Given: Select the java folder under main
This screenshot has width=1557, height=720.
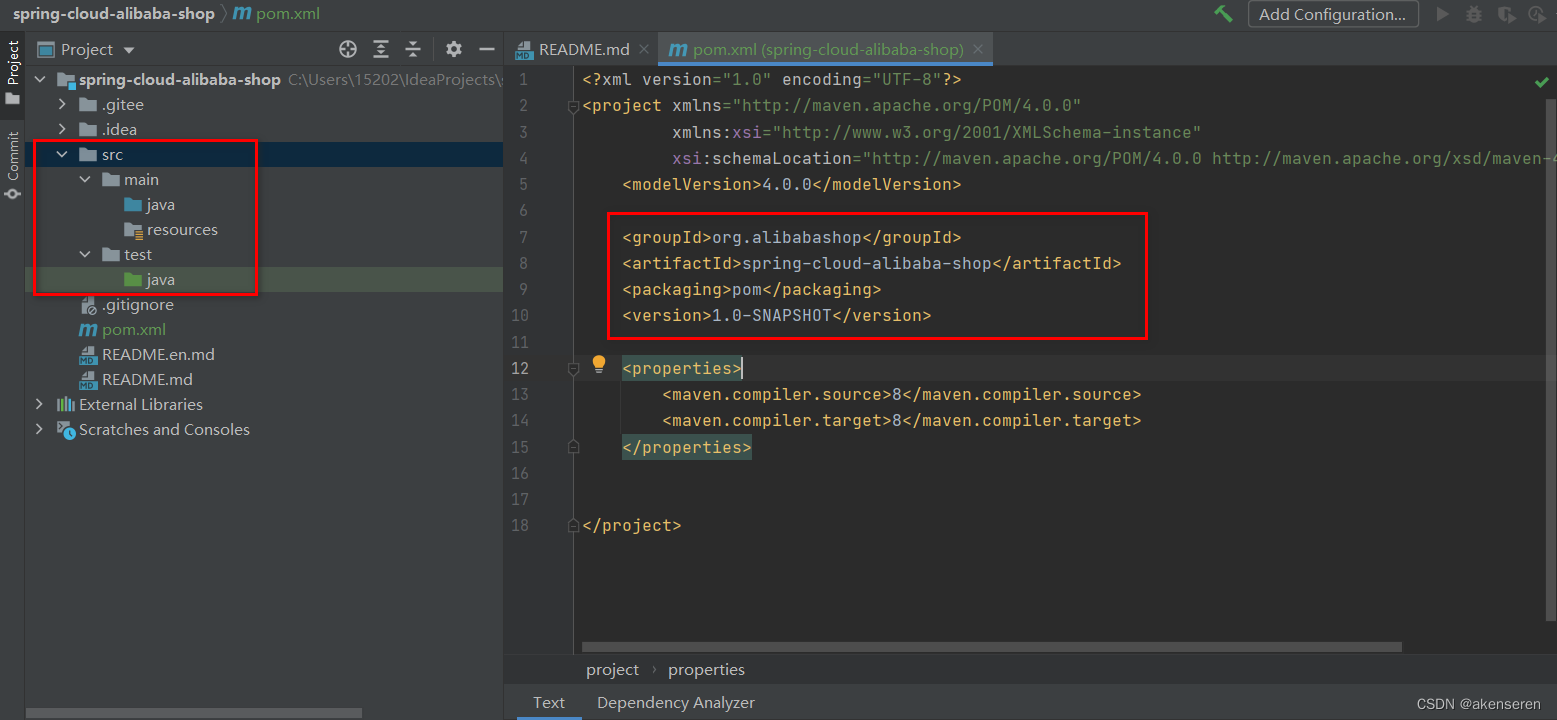Looking at the screenshot, I should (150, 205).
